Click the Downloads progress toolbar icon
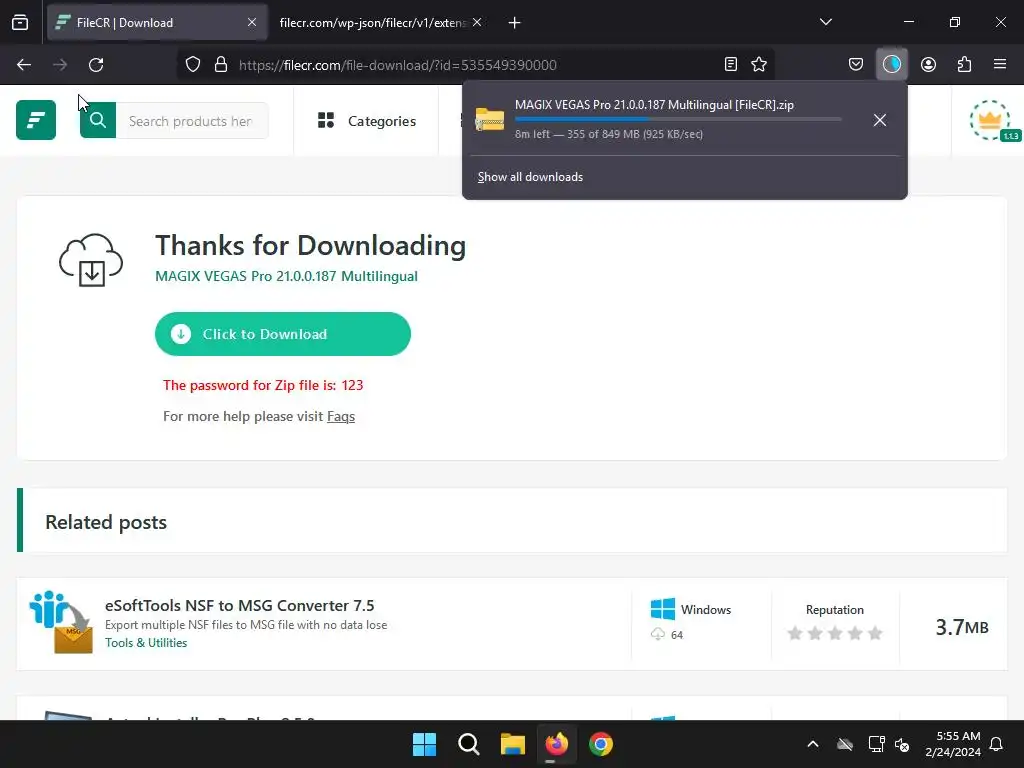 891,64
